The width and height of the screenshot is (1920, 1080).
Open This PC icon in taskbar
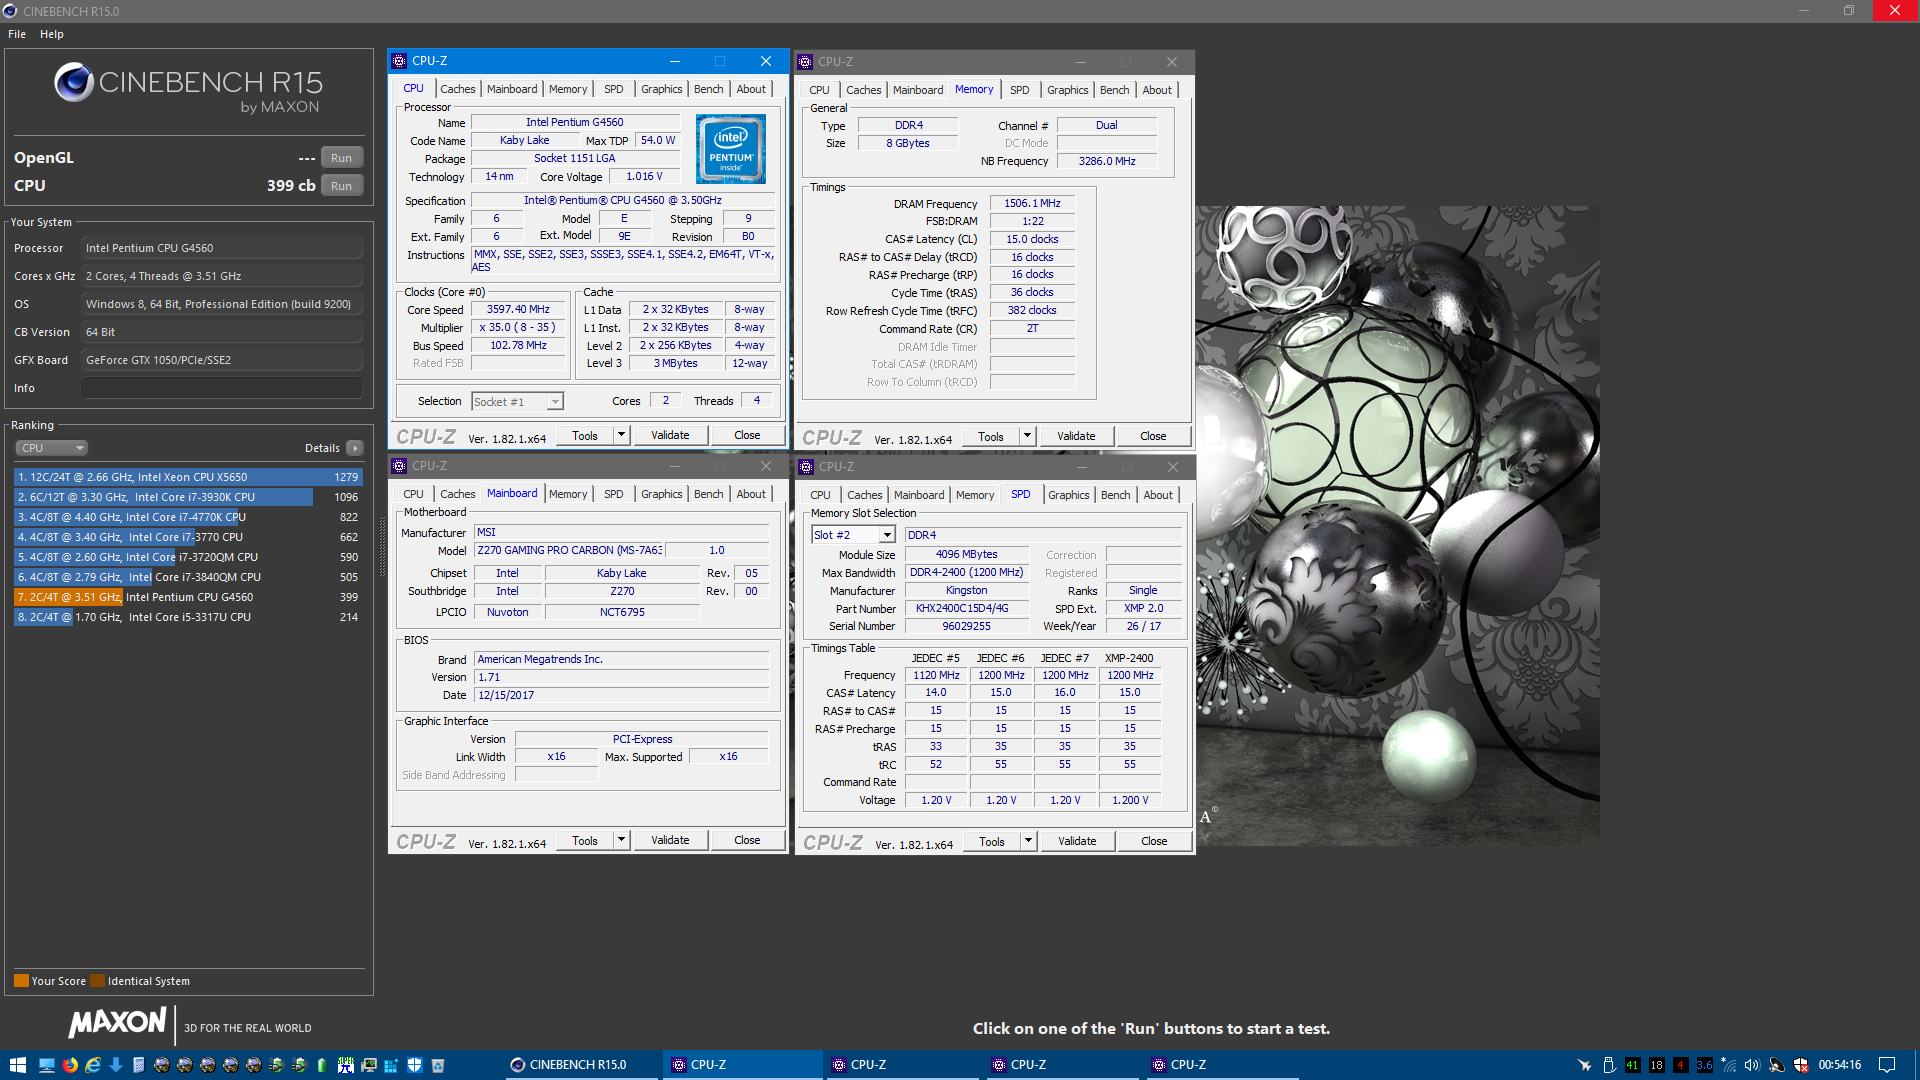click(x=47, y=1065)
